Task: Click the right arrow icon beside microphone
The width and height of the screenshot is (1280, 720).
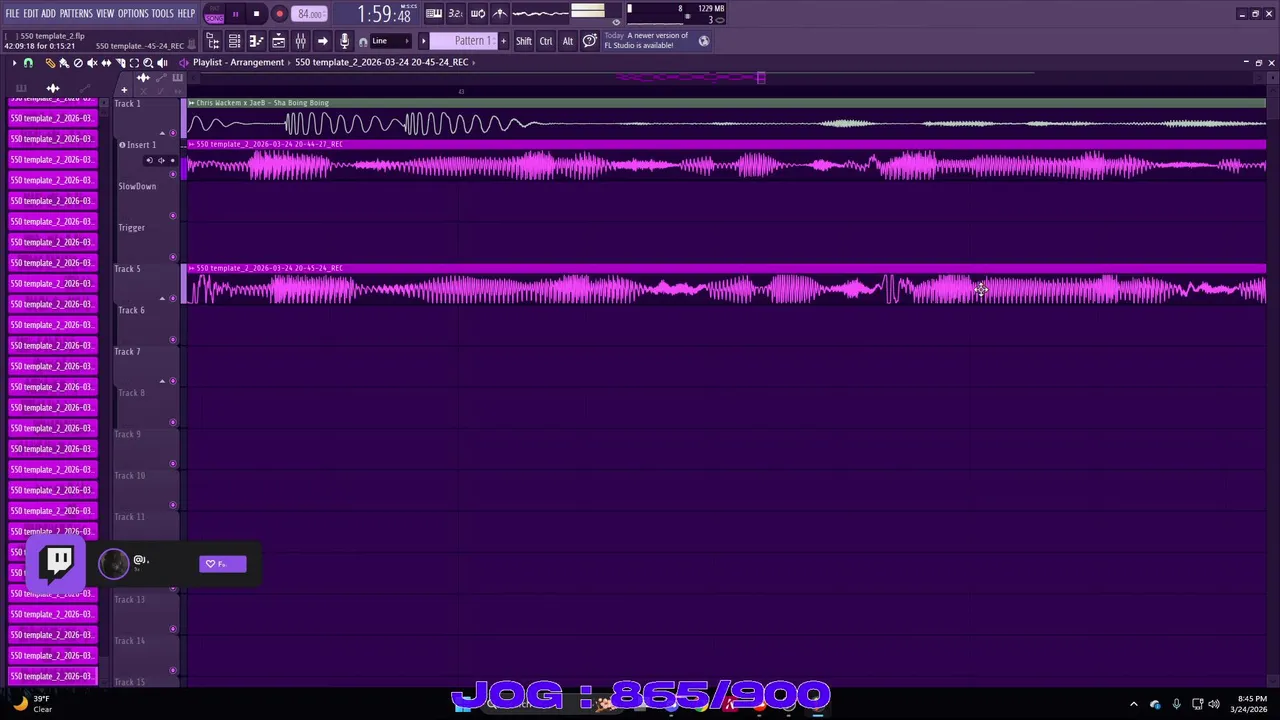Action: pos(322,41)
